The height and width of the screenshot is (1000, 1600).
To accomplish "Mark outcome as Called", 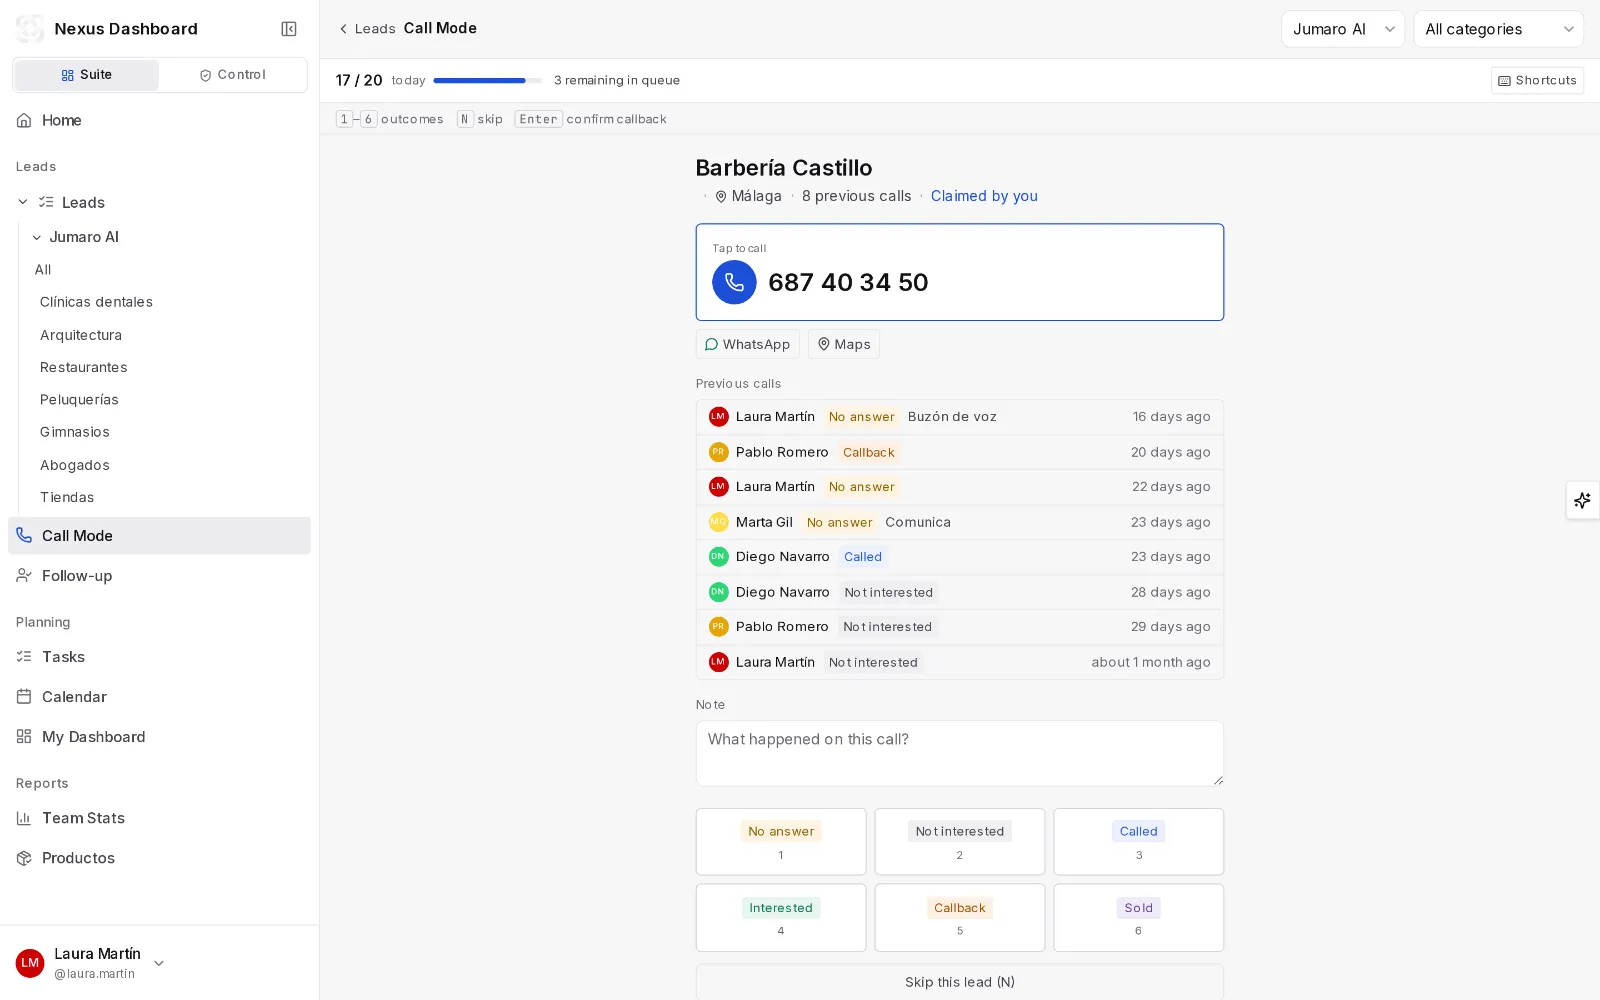I will coord(1139,842).
